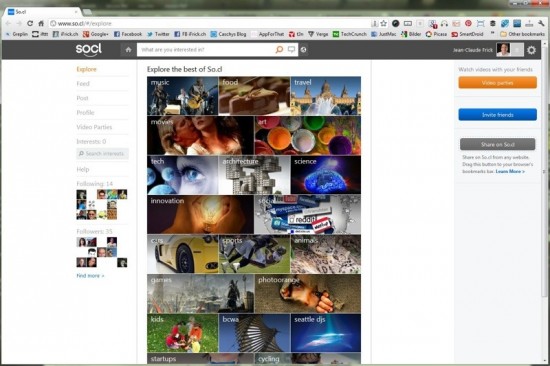Viewport: 550px width, 366px height.
Task: Click into the Search interests field
Action: click(102, 154)
